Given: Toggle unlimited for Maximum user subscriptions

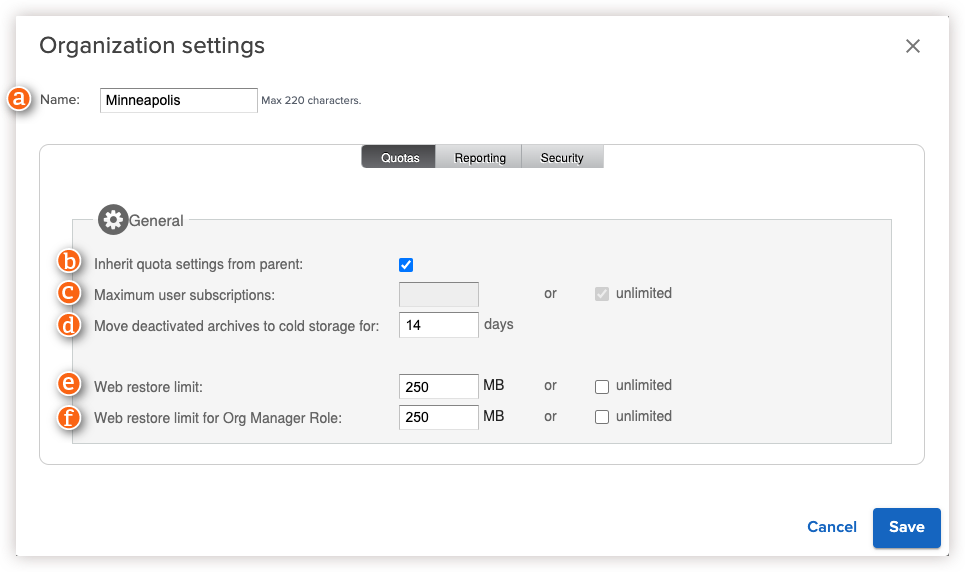Looking at the screenshot, I should coord(602,294).
